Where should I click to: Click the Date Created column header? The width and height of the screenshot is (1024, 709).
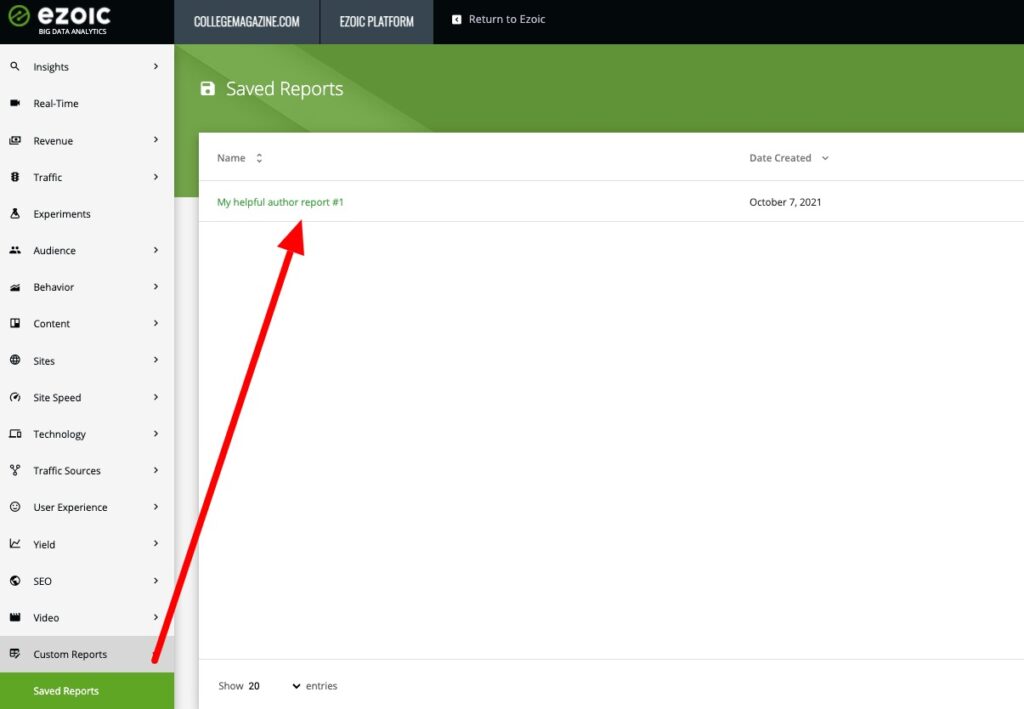[780, 158]
